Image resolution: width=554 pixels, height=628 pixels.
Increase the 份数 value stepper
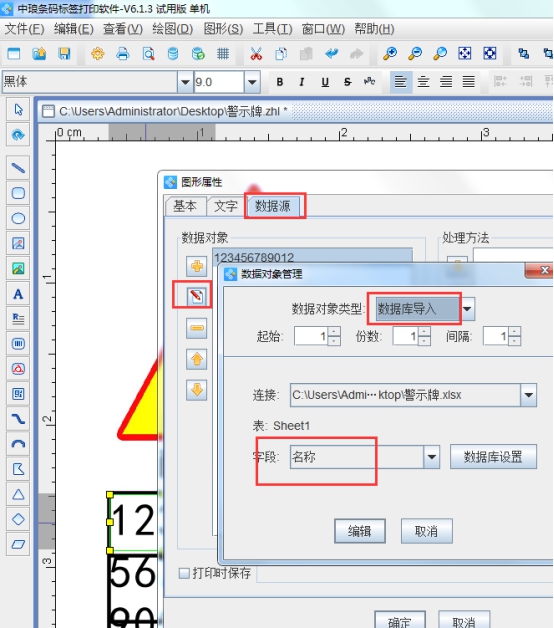coord(424,331)
